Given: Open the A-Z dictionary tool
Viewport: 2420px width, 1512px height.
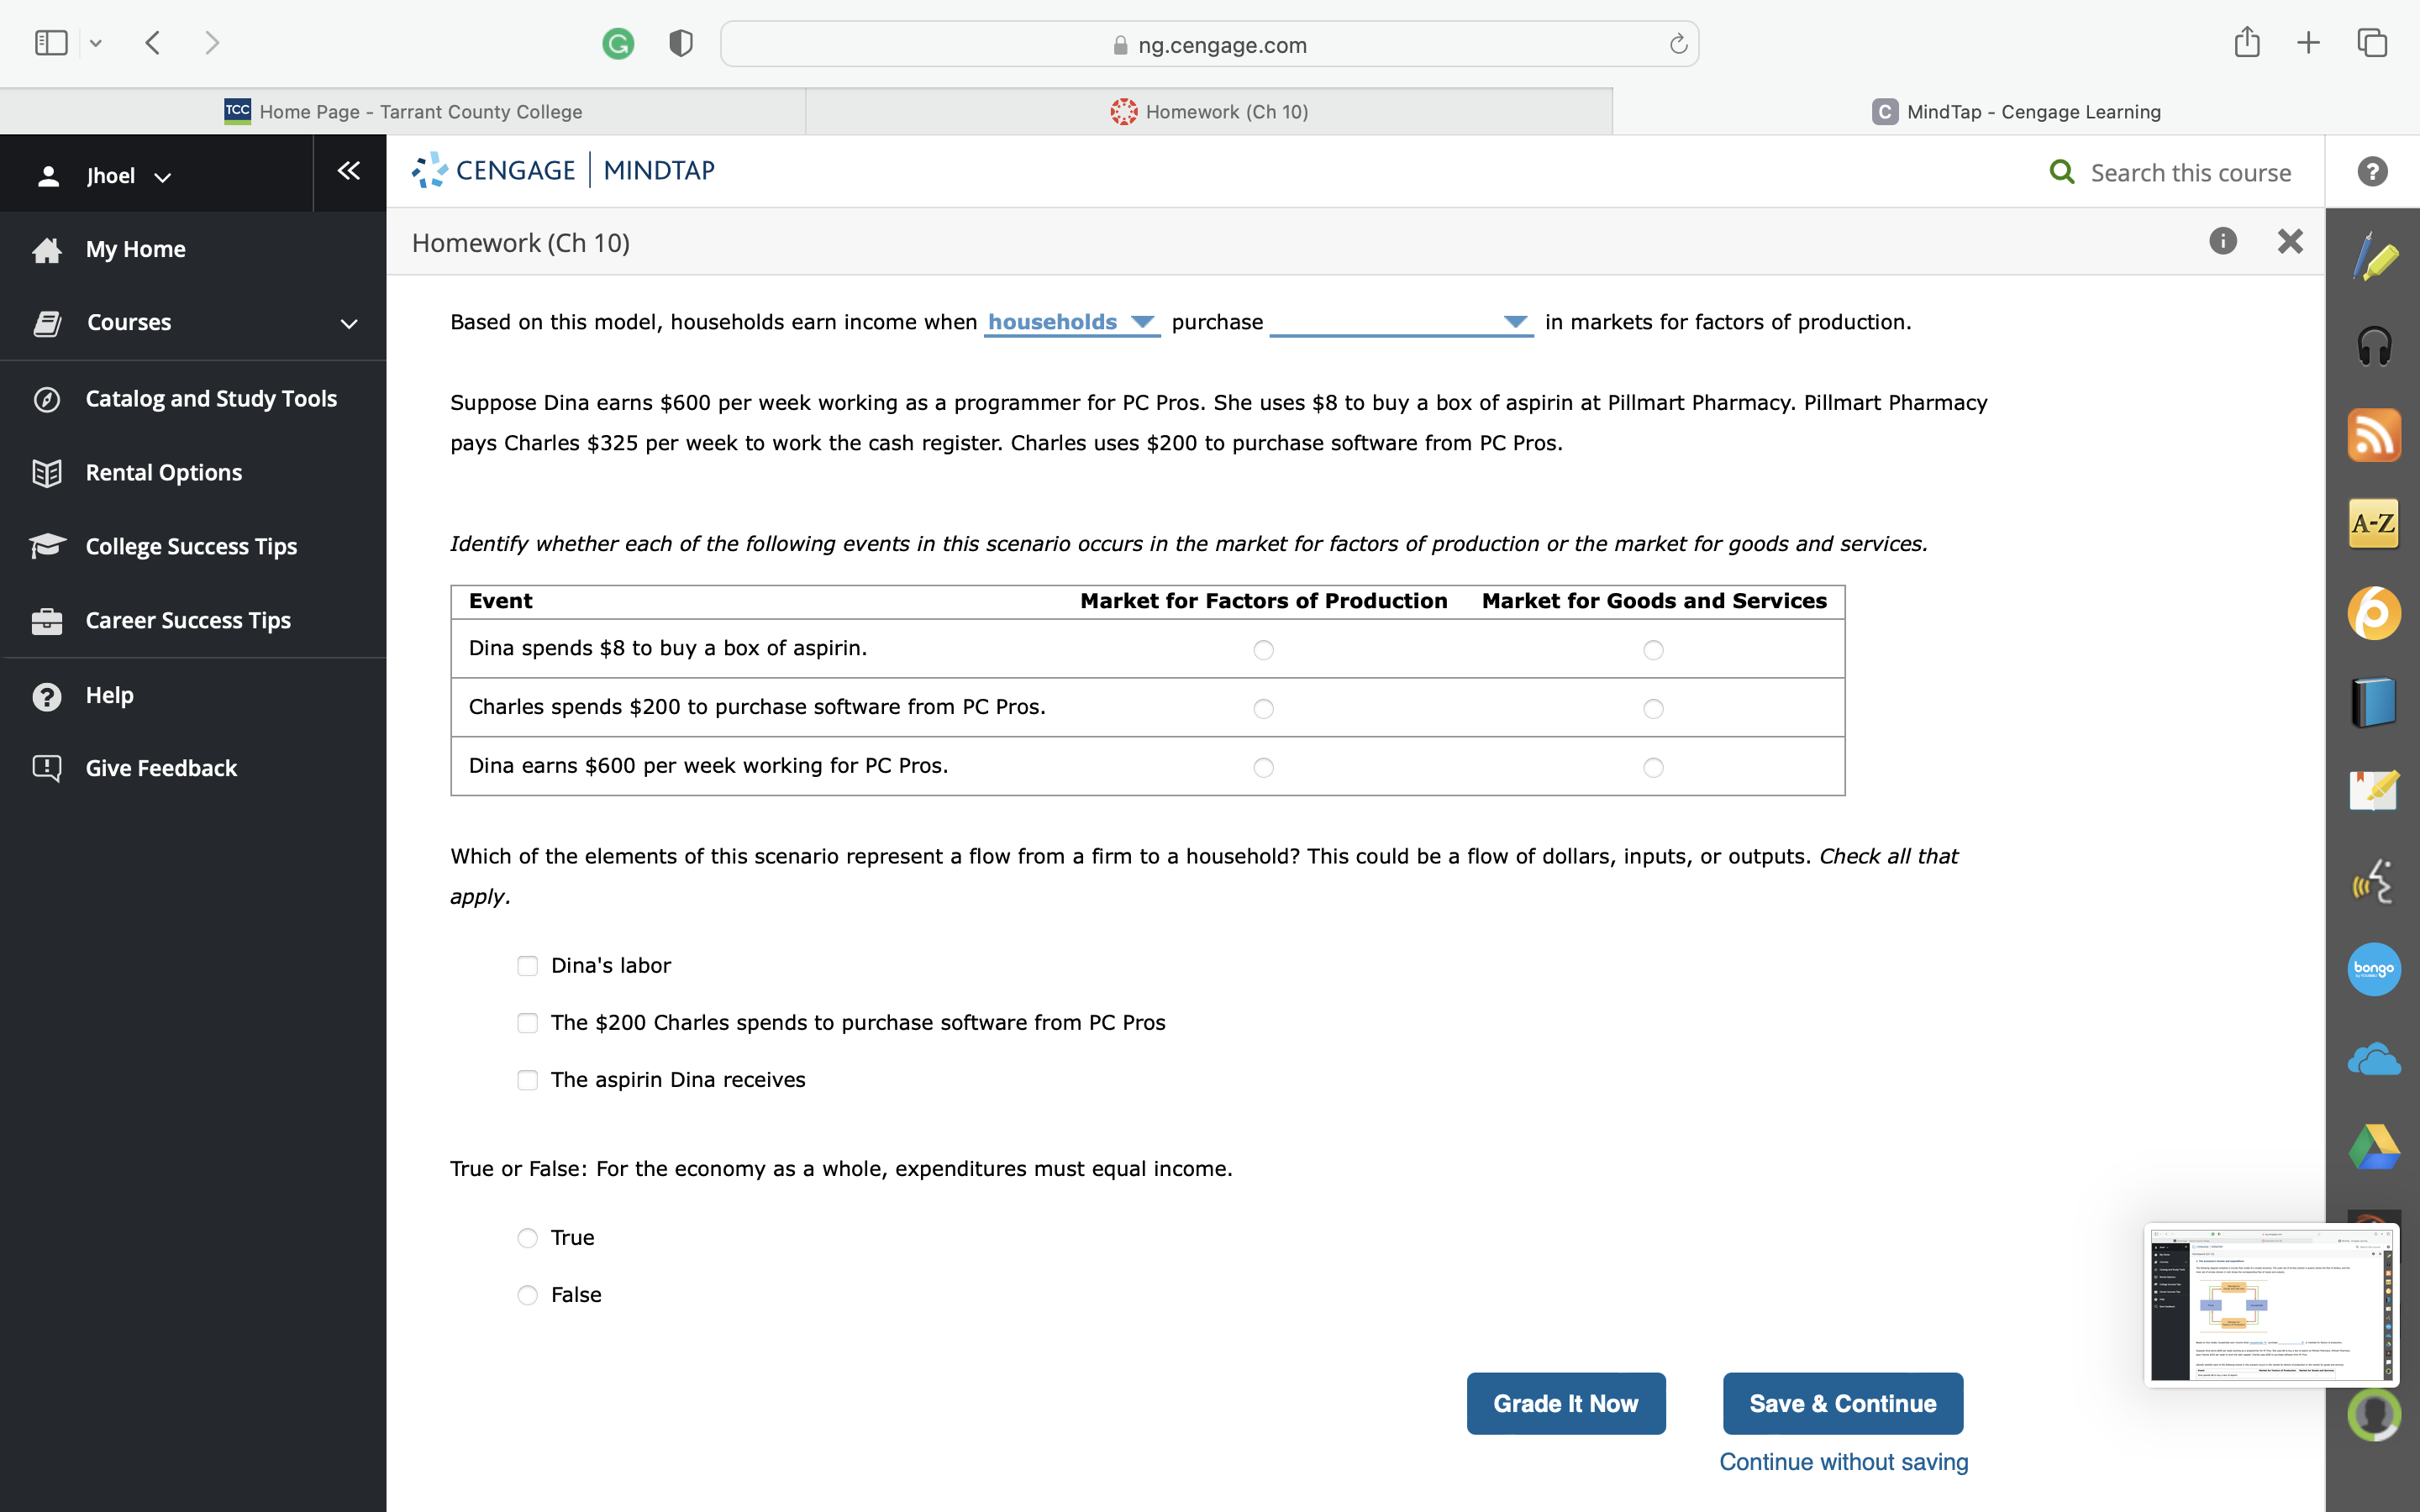Looking at the screenshot, I should [x=2375, y=522].
